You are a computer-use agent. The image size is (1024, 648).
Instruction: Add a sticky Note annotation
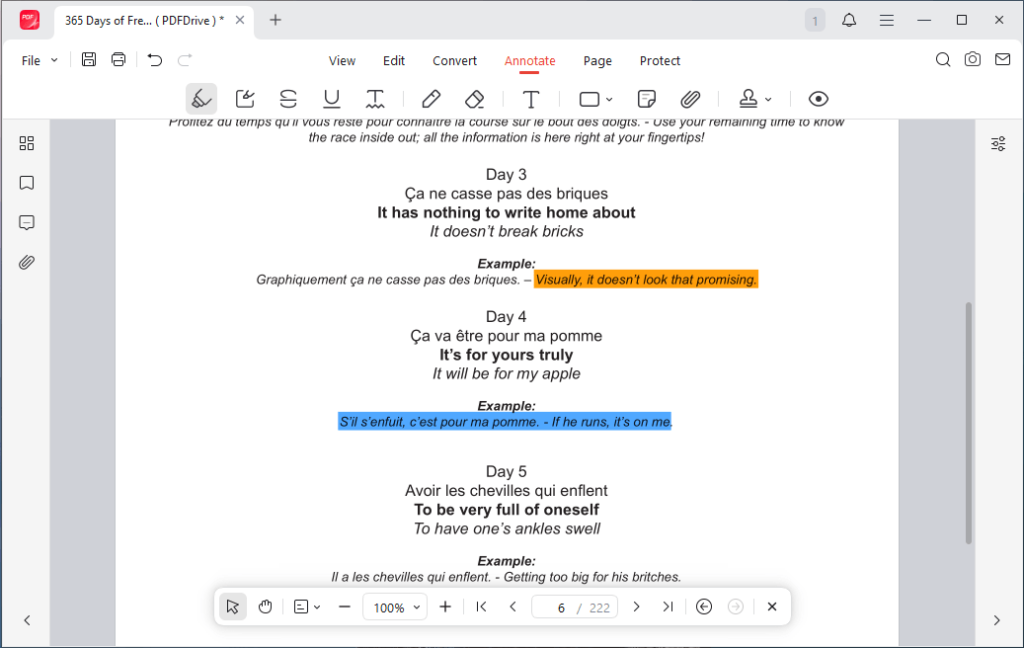647,99
